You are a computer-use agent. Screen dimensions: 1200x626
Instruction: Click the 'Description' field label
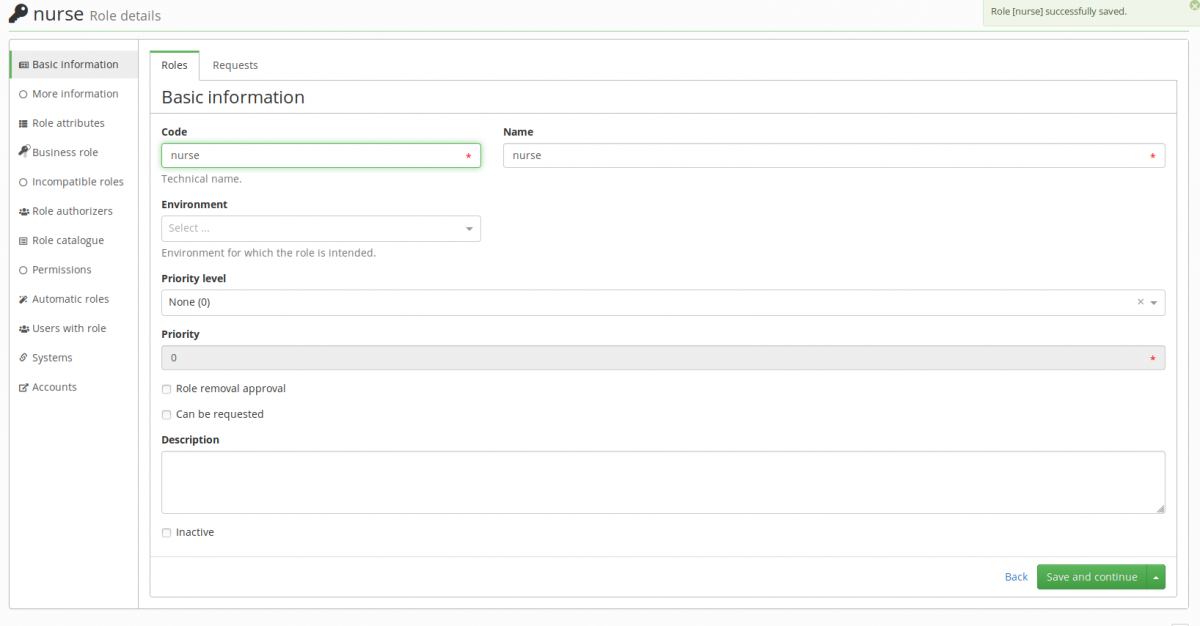(190, 440)
